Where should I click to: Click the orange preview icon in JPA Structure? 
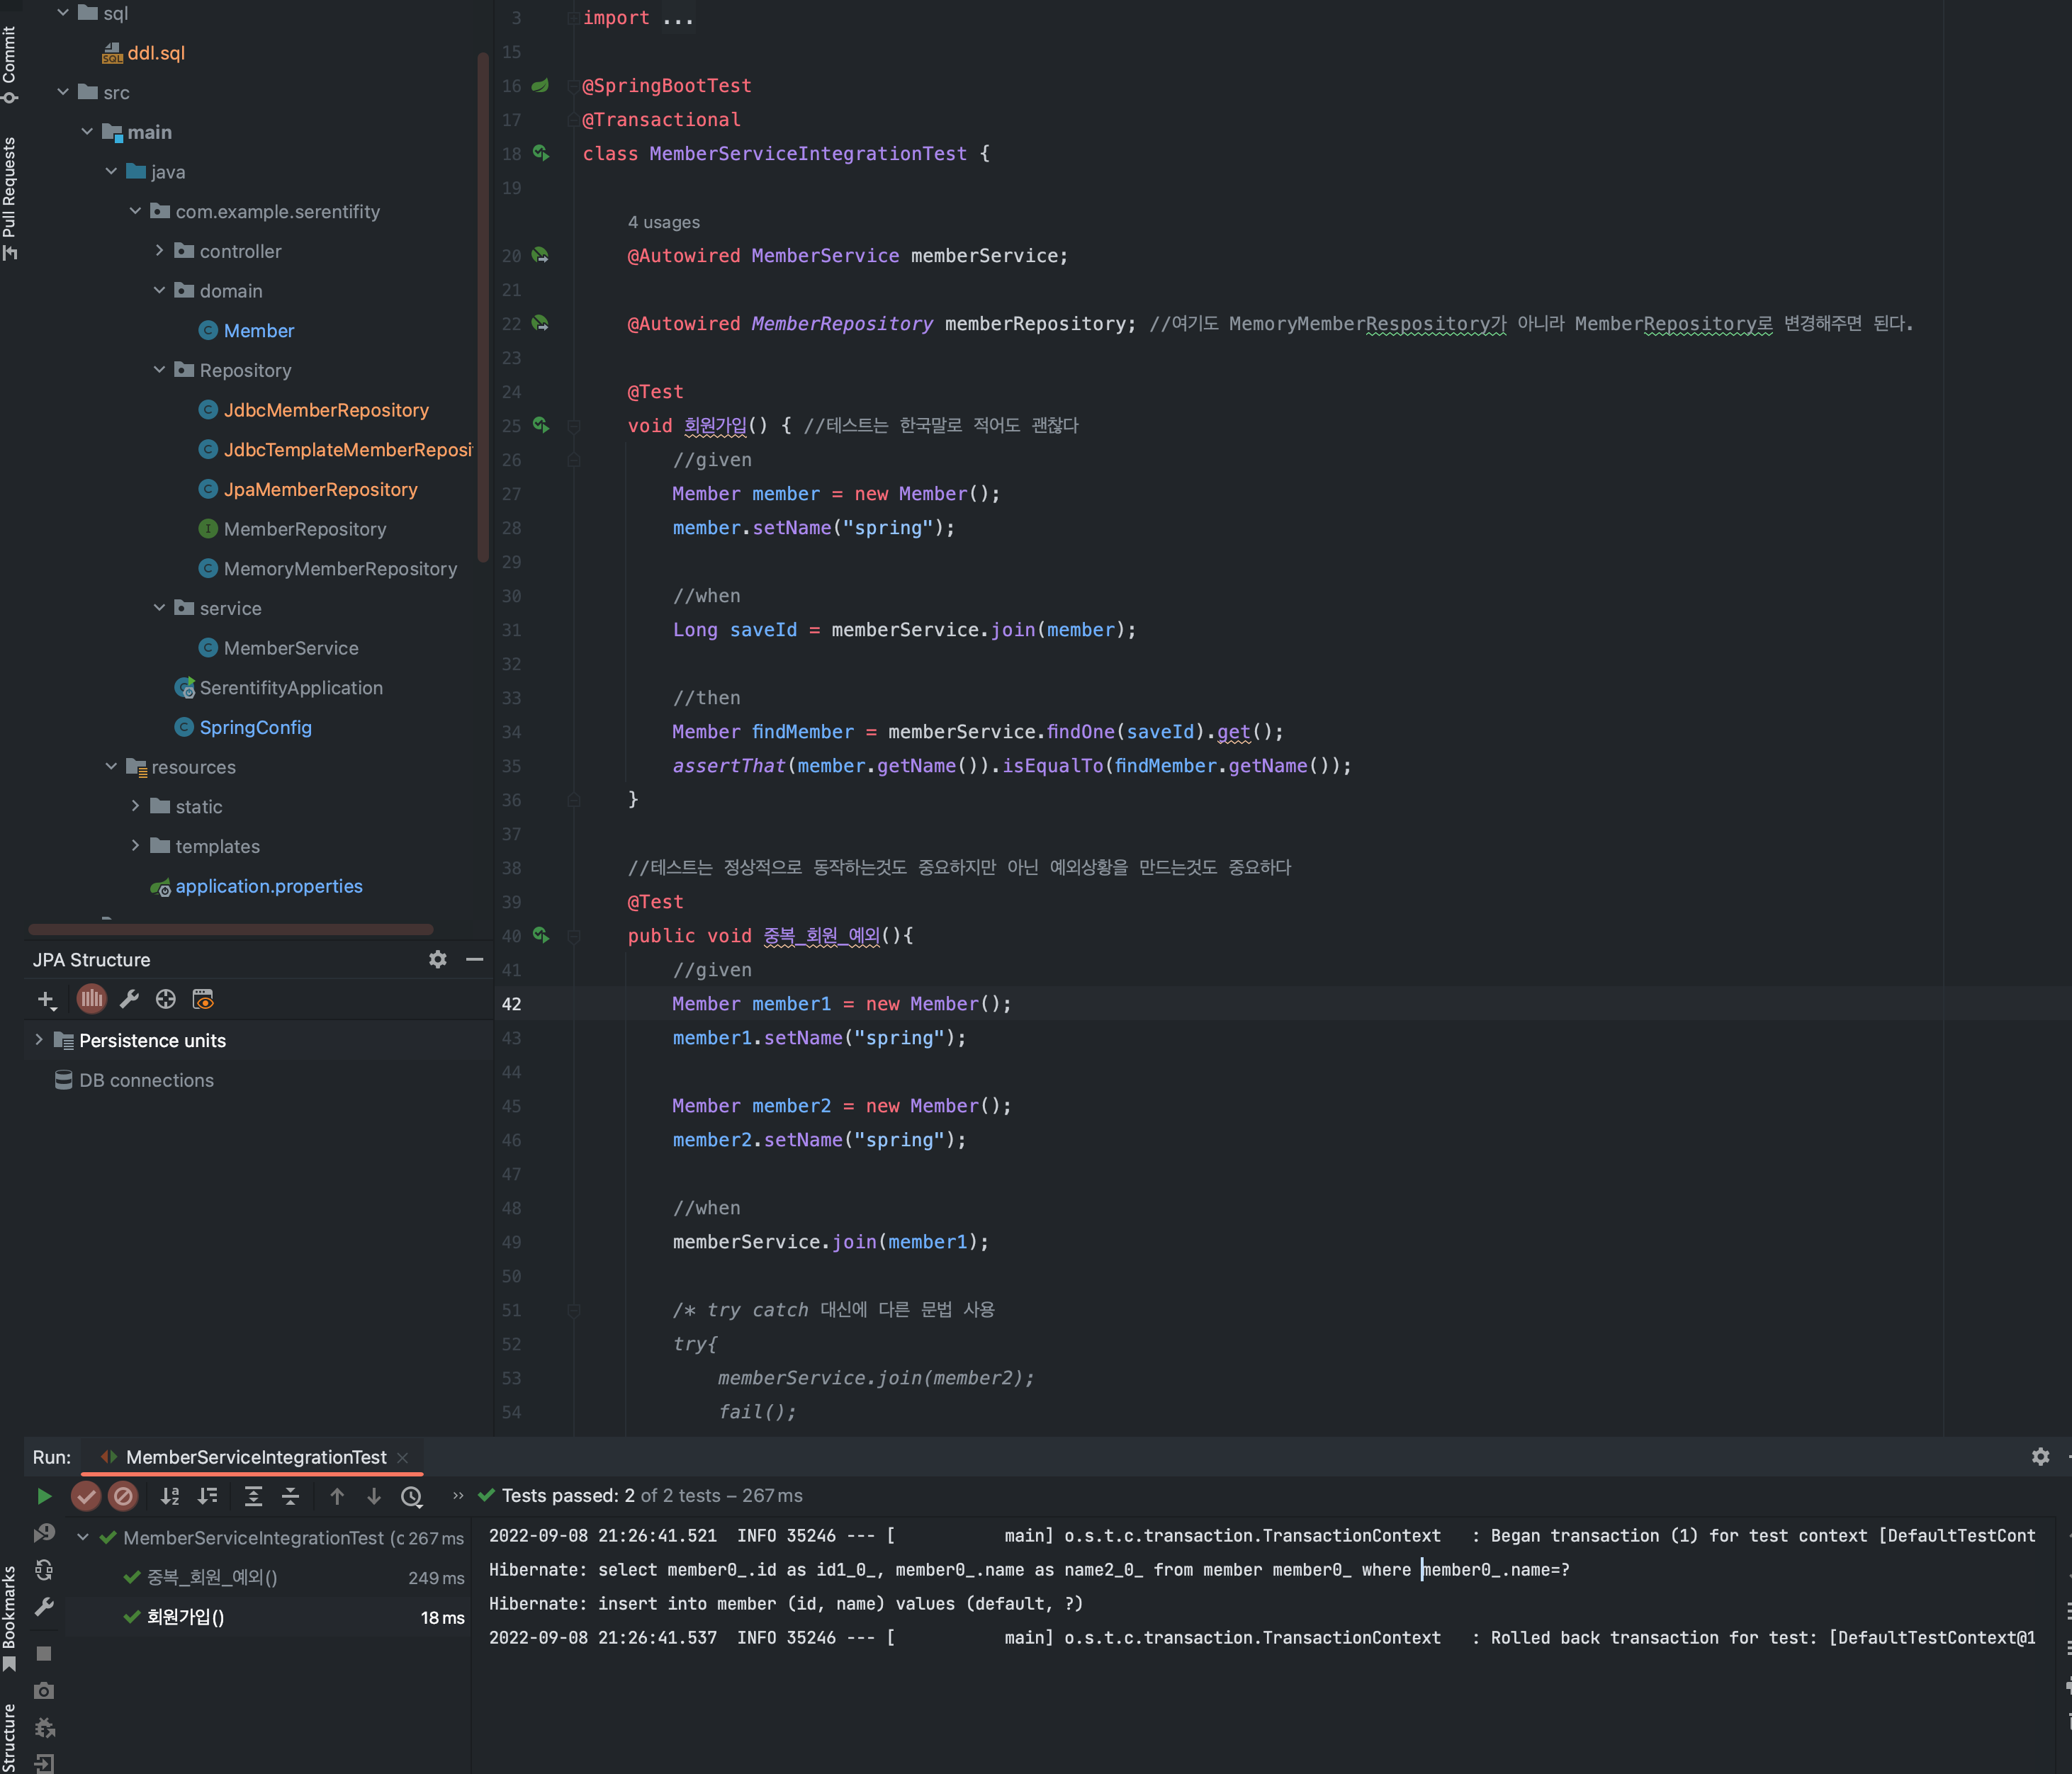click(x=203, y=999)
